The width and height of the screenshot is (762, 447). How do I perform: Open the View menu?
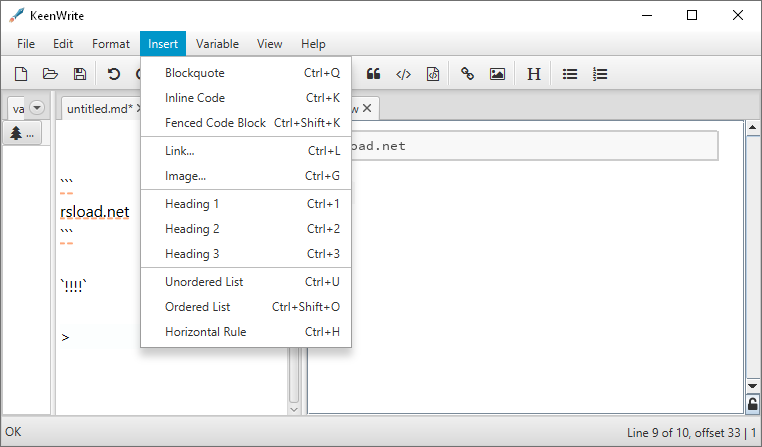pos(269,44)
